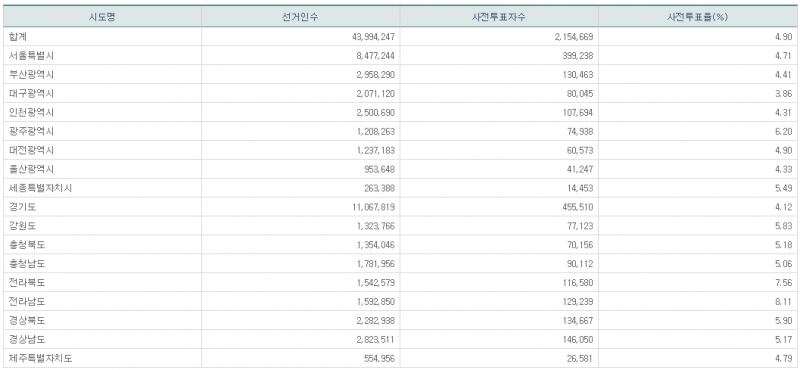Select the 충청북도 row label
The width and height of the screenshot is (800, 370).
coord(27,245)
